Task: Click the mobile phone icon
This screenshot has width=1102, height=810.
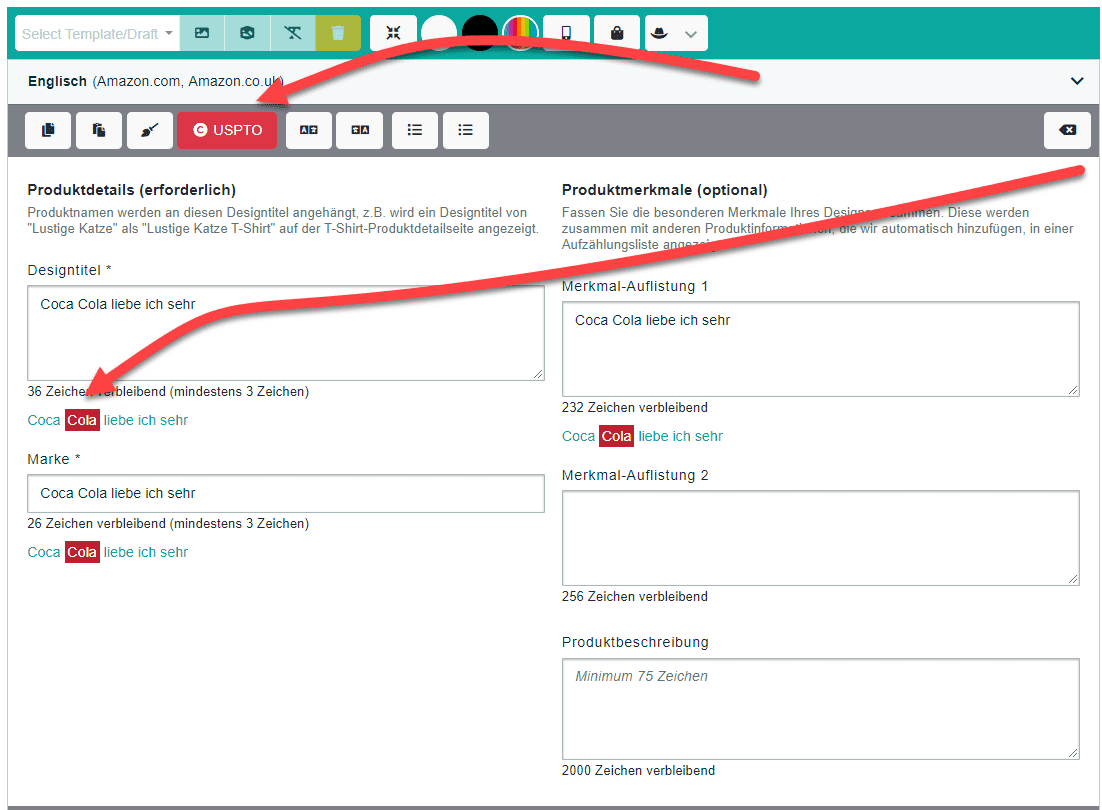Action: tap(566, 33)
